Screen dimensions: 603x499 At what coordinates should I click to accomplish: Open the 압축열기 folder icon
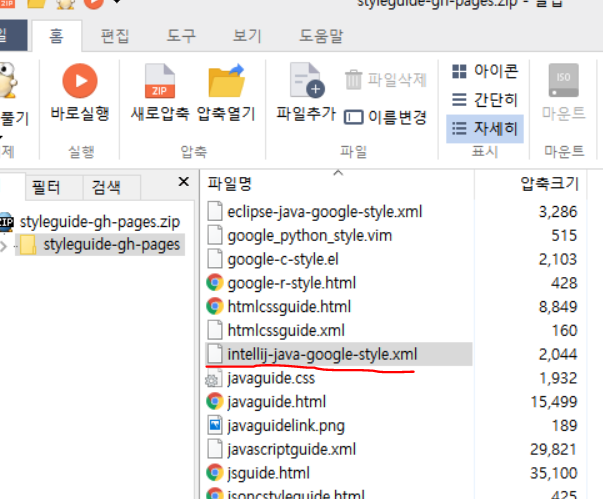coord(227,81)
